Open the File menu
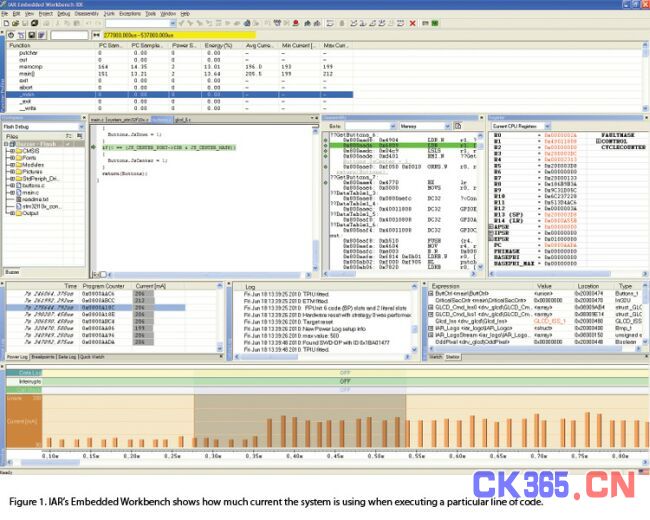The height and width of the screenshot is (520, 650). click(5, 14)
